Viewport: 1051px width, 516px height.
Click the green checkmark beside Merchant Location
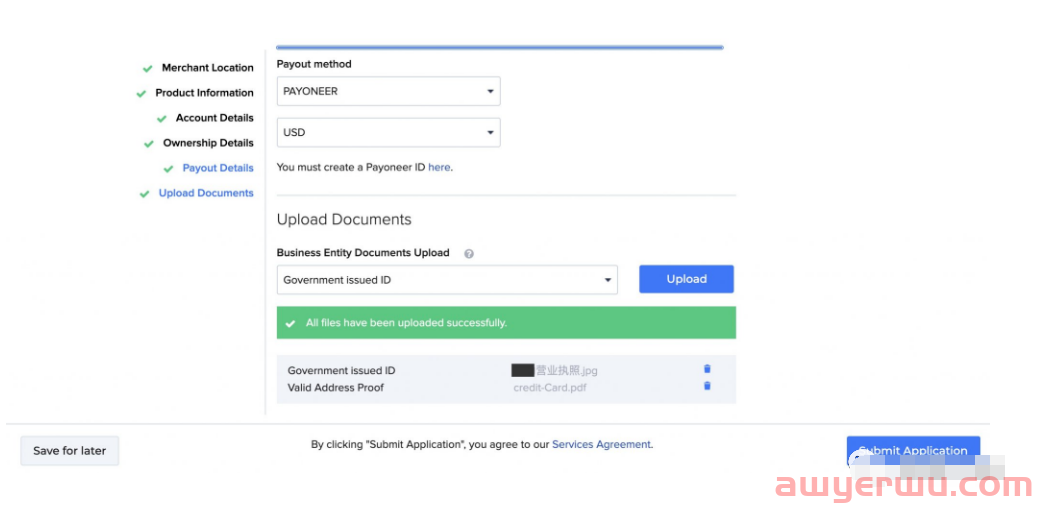click(148, 69)
